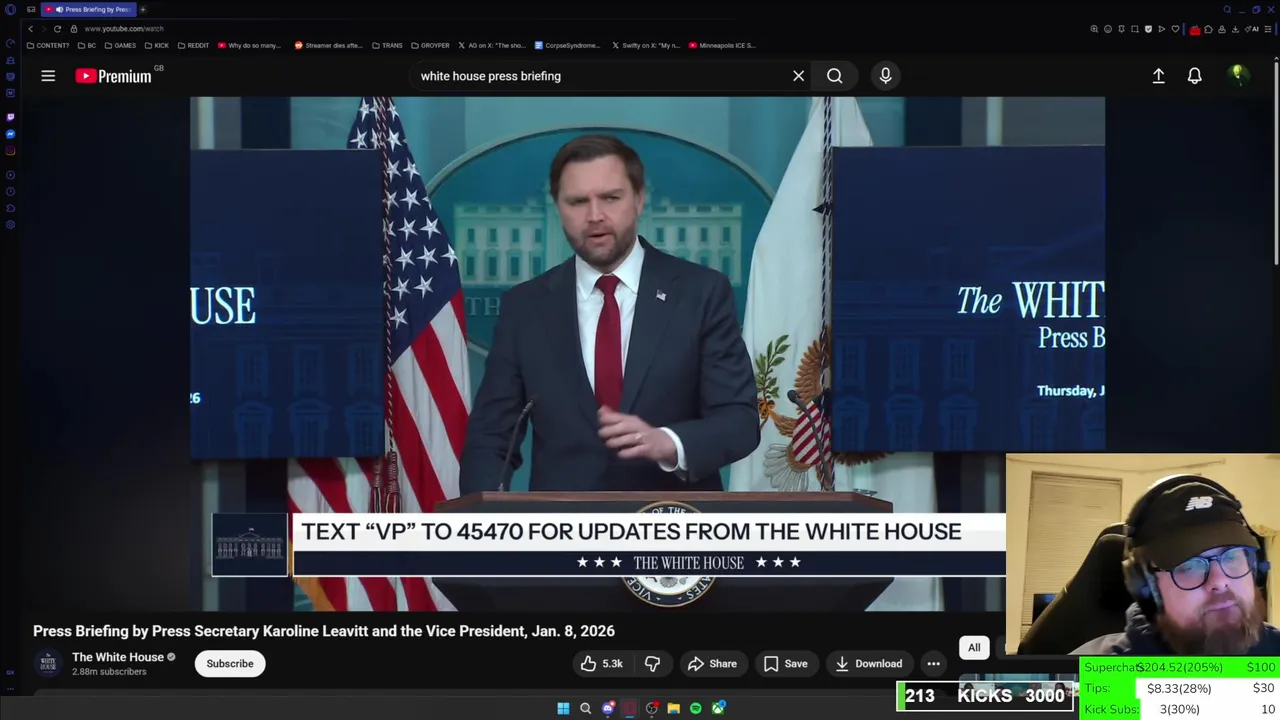Open The White House channel name link
Viewport: 1280px width, 720px height.
coord(118,657)
